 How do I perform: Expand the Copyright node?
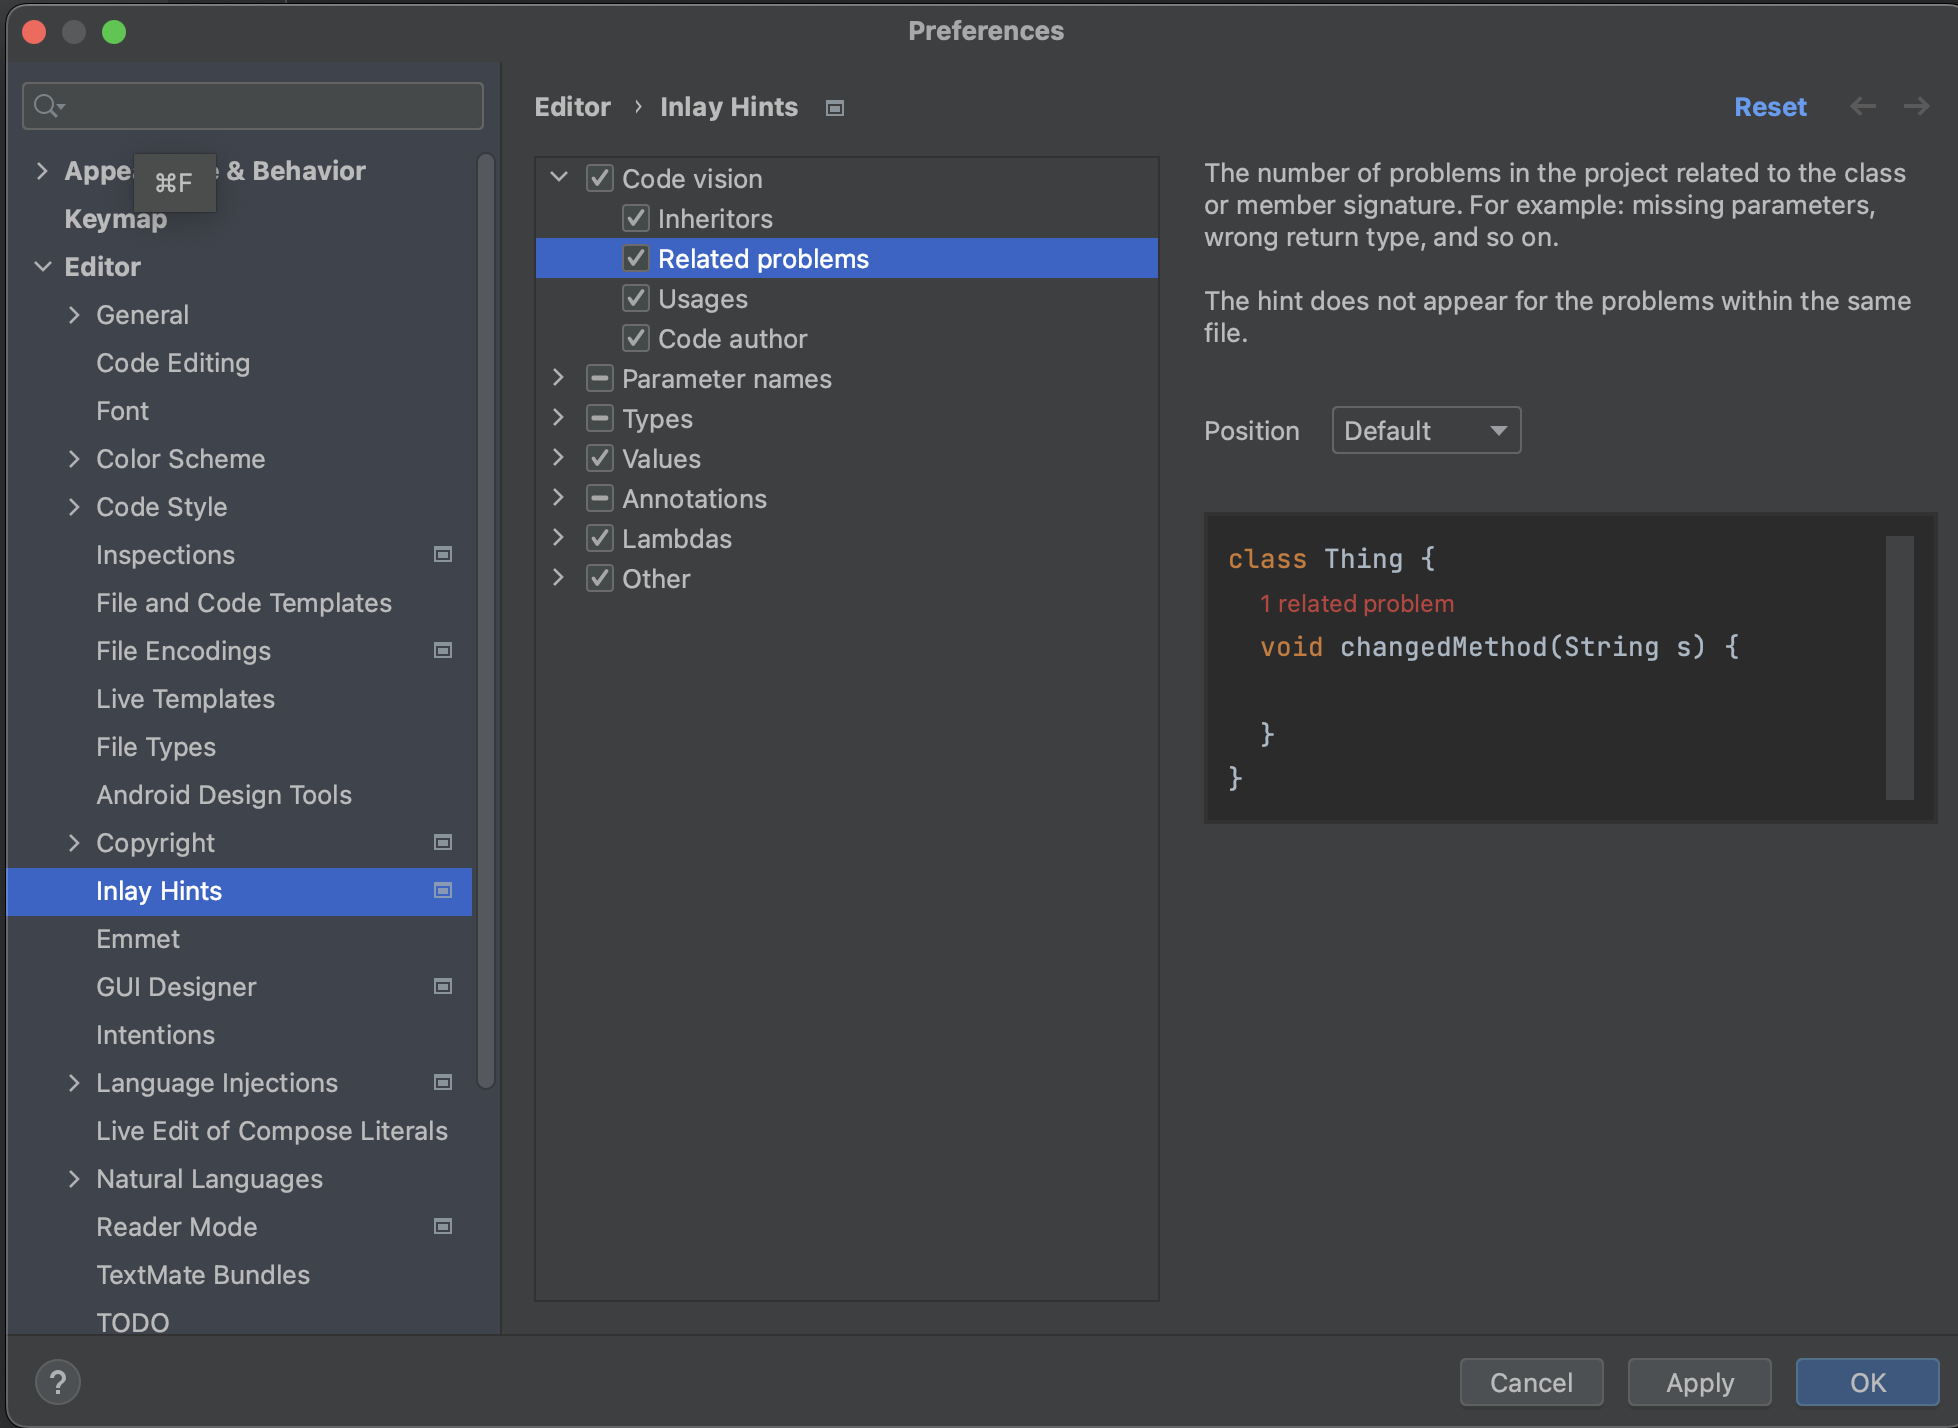74,842
